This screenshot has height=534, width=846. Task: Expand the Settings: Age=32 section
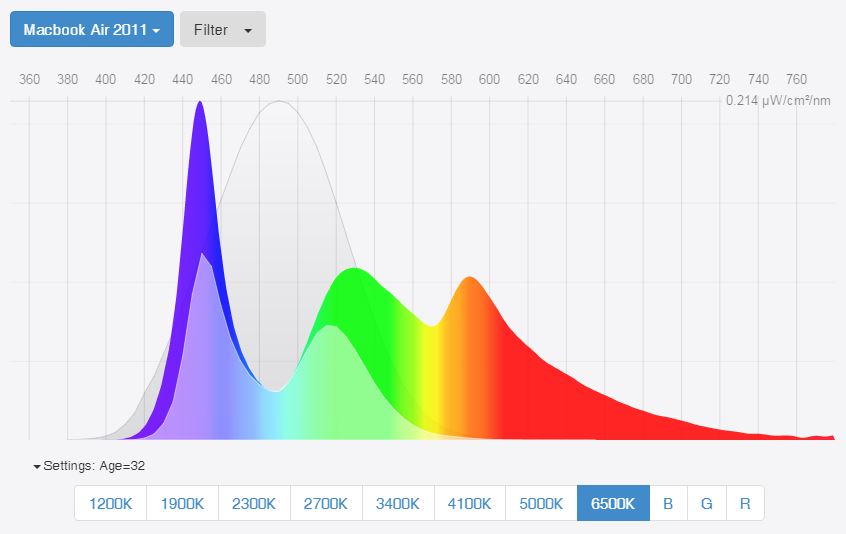(90, 465)
